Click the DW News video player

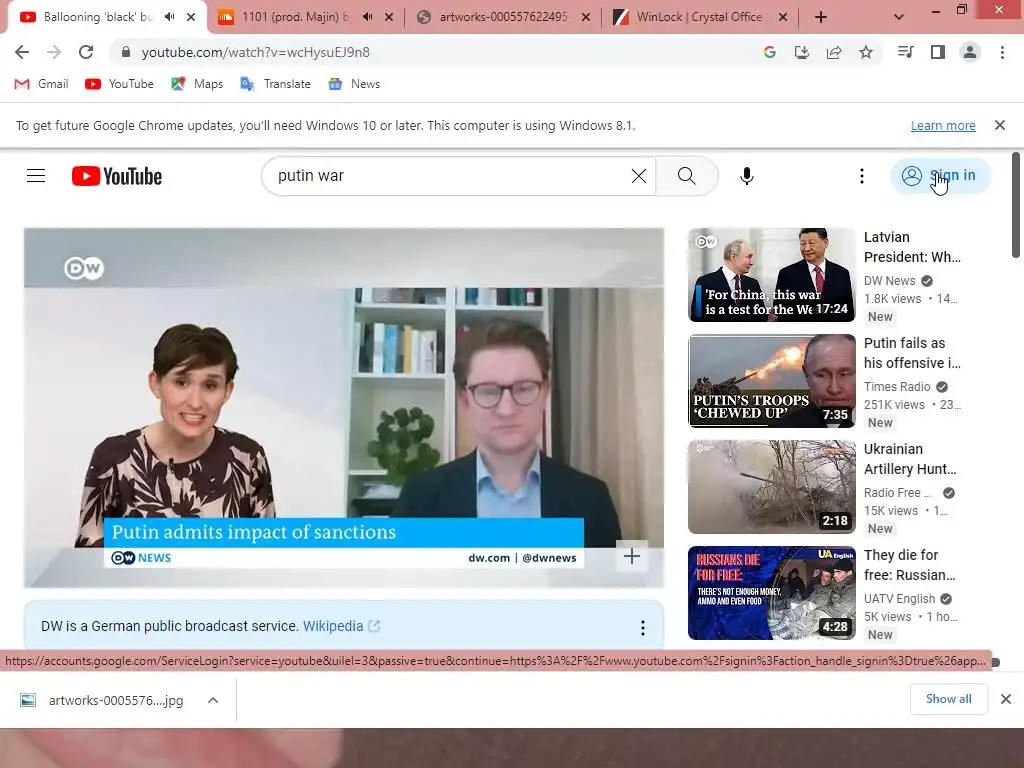344,408
